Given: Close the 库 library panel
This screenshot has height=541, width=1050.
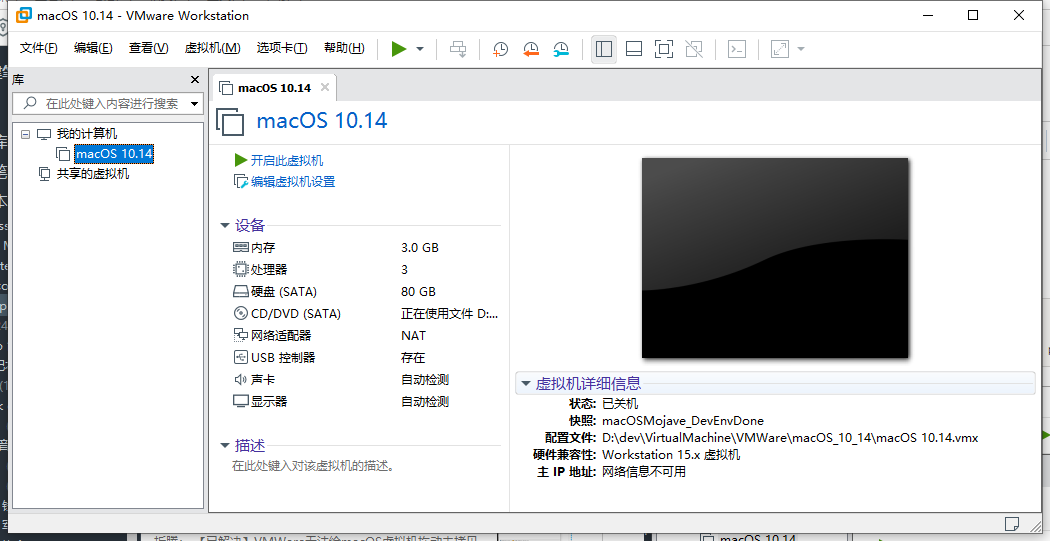Looking at the screenshot, I should [195, 80].
